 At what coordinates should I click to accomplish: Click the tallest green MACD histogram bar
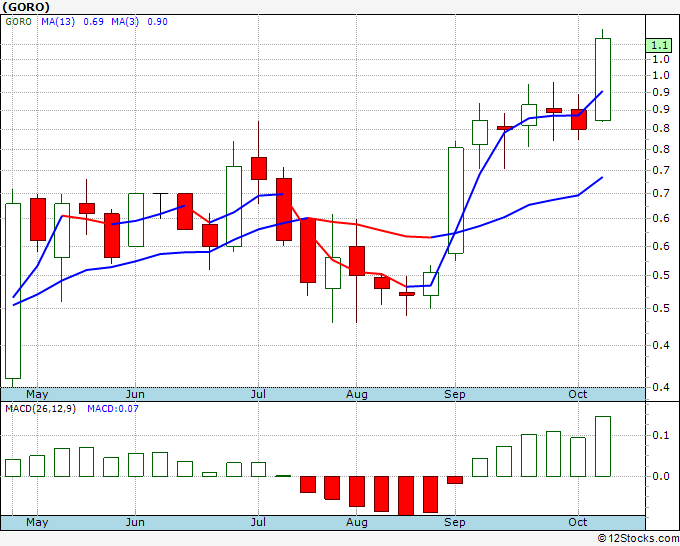coord(603,446)
